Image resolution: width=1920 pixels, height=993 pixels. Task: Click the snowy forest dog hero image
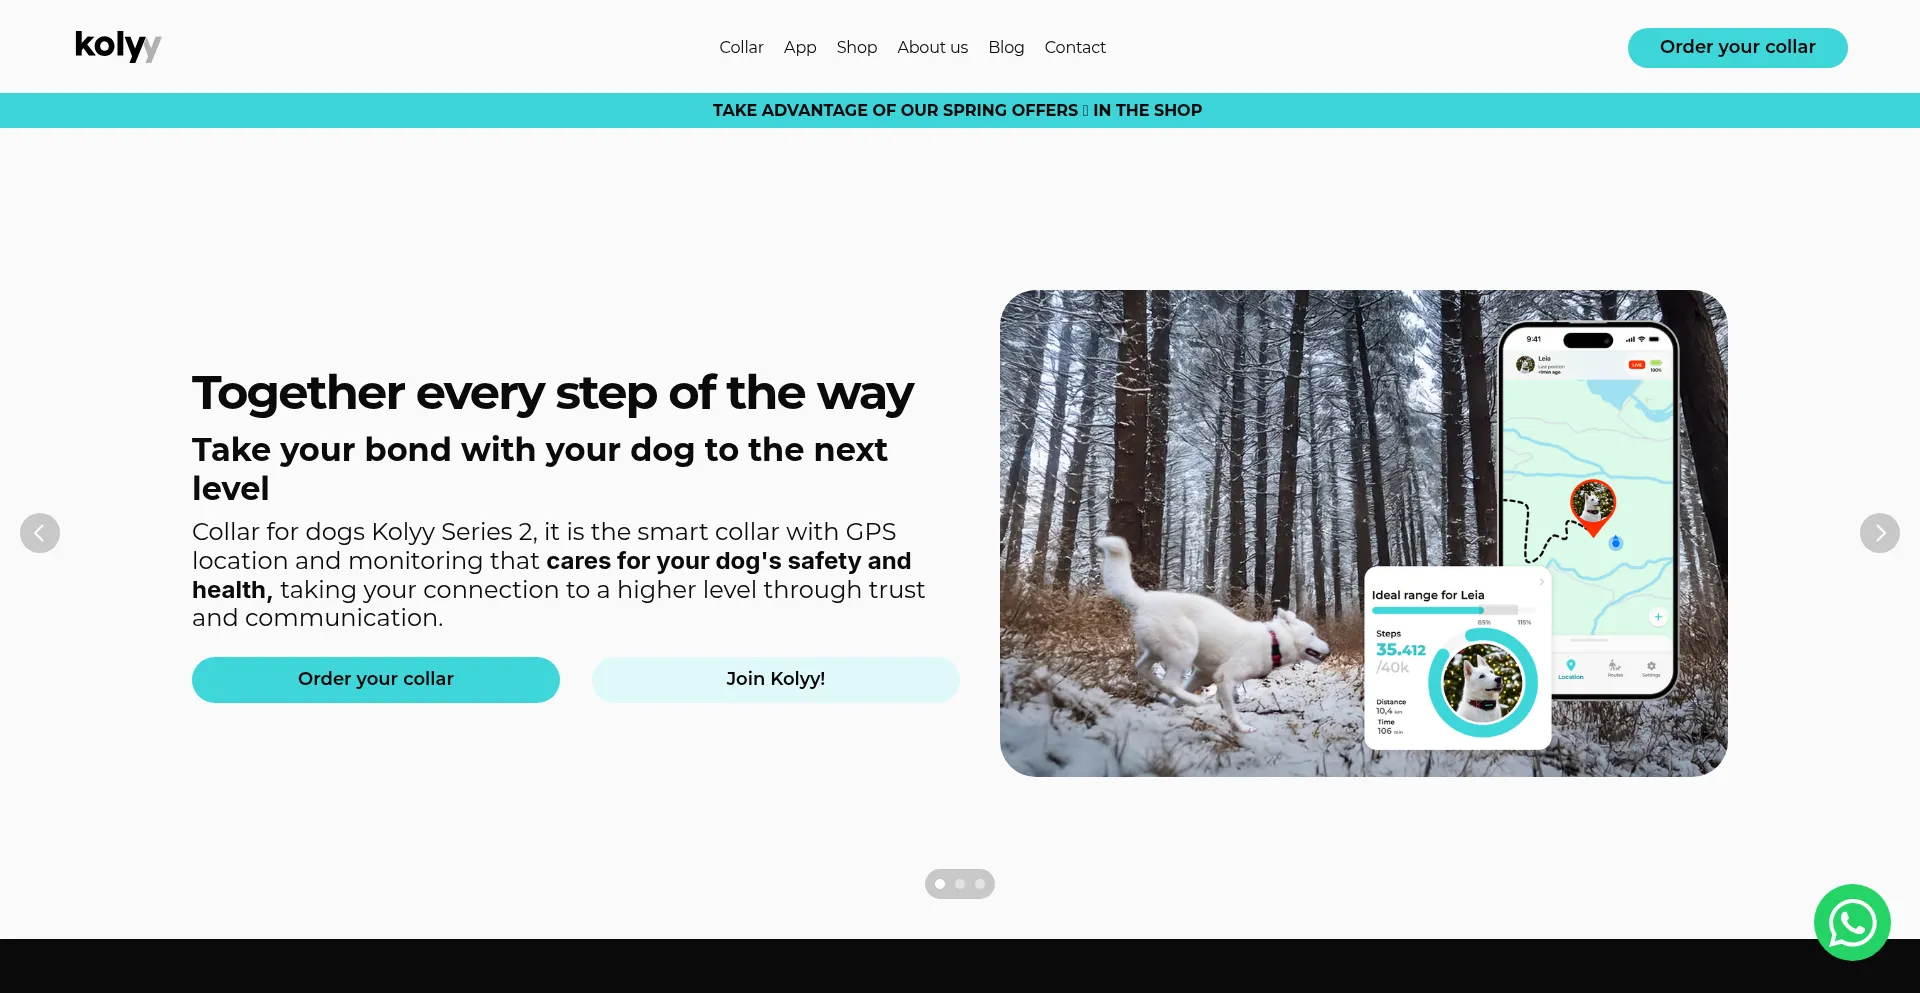[x=1364, y=533]
